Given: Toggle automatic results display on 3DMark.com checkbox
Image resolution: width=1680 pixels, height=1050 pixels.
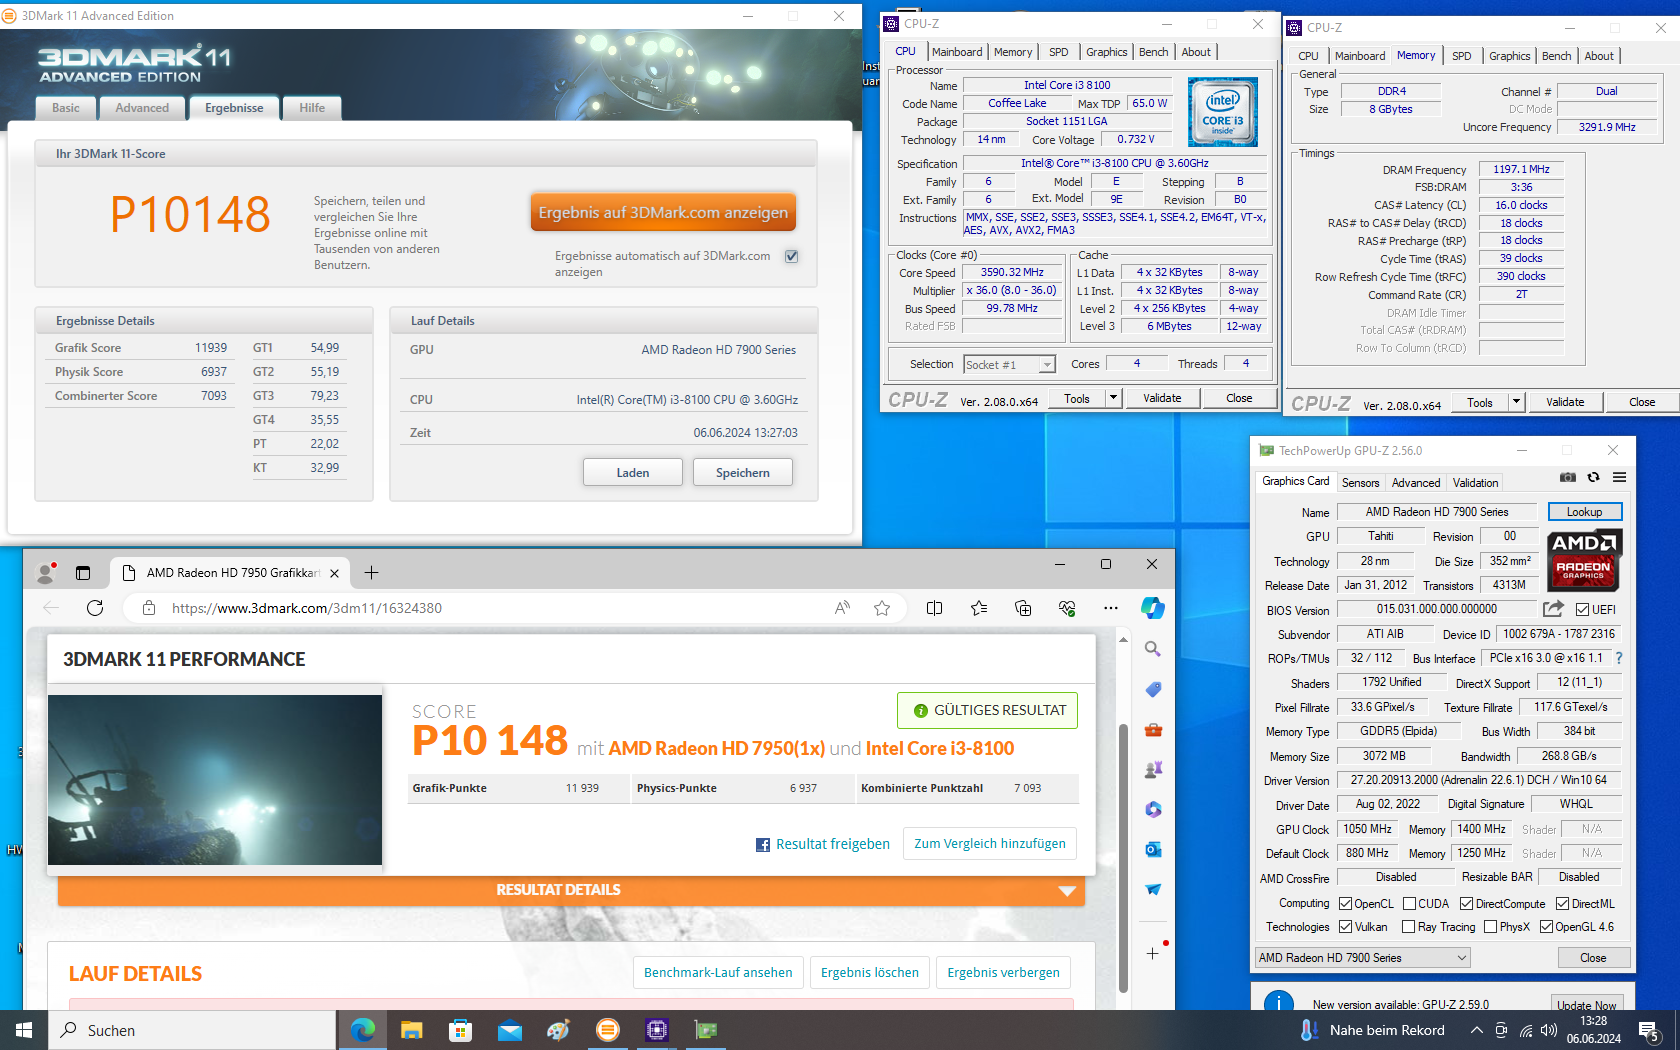Looking at the screenshot, I should [791, 256].
